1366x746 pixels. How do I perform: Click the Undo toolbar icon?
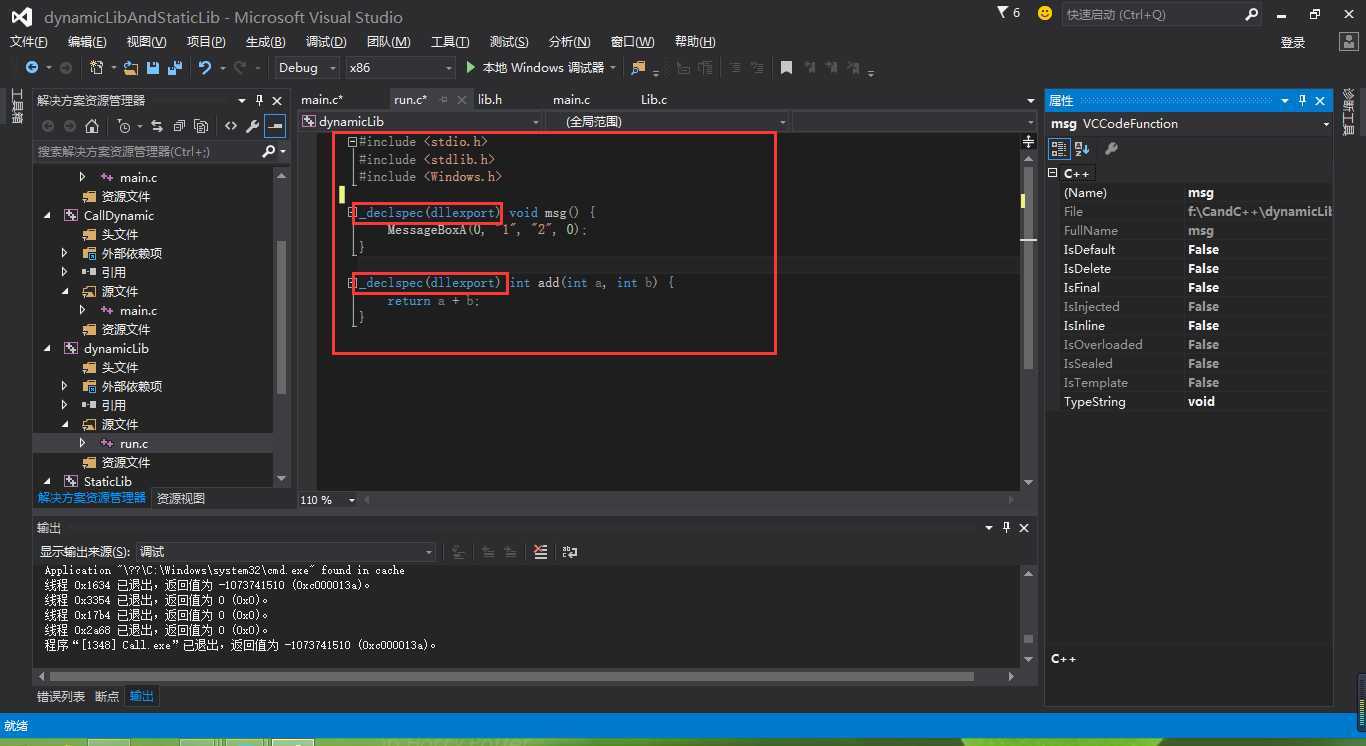(x=205, y=67)
